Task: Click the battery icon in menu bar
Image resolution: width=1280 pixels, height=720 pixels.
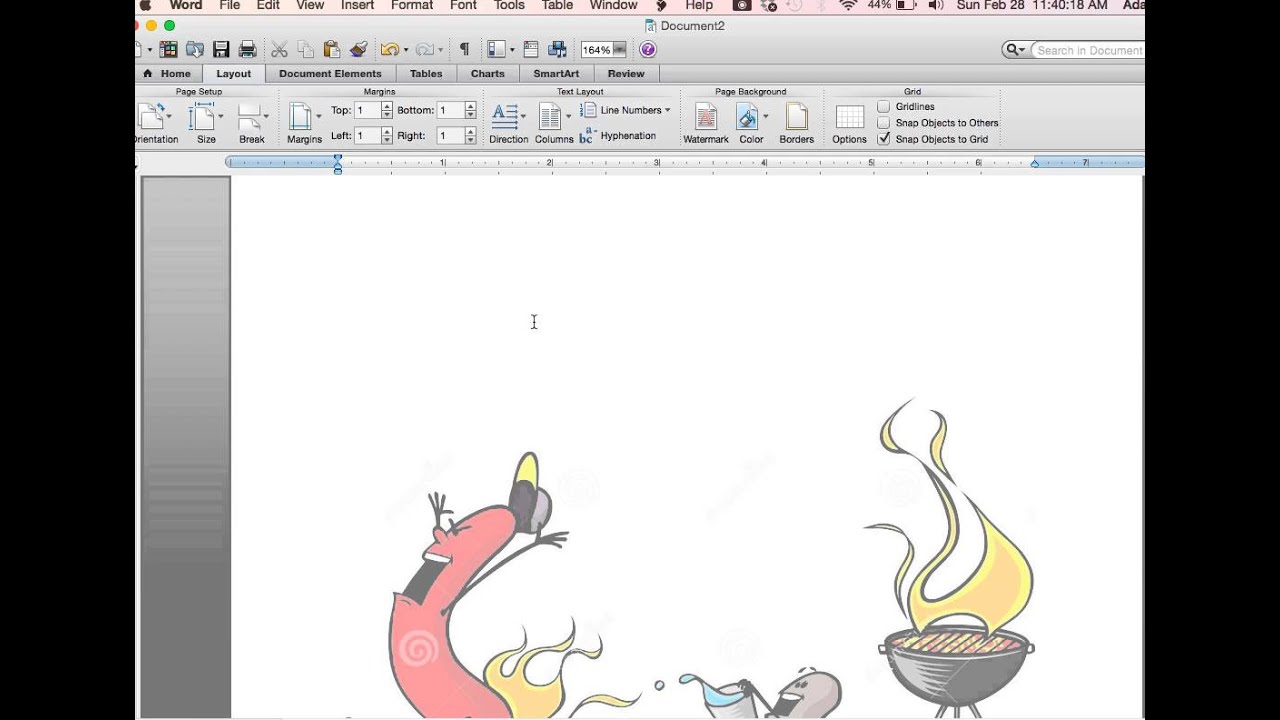Action: point(908,6)
